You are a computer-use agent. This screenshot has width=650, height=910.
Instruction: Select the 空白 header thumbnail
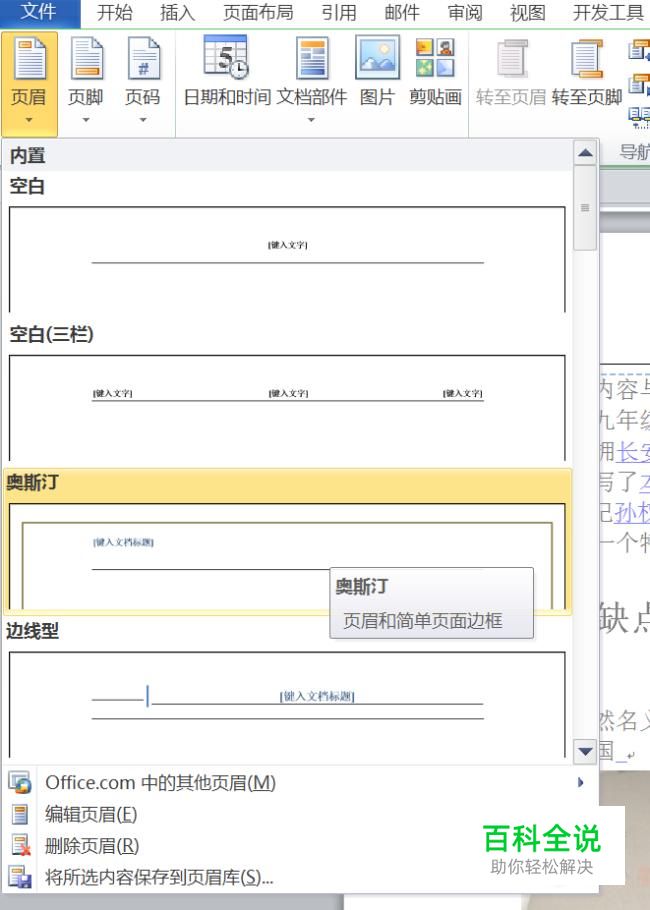pos(287,259)
